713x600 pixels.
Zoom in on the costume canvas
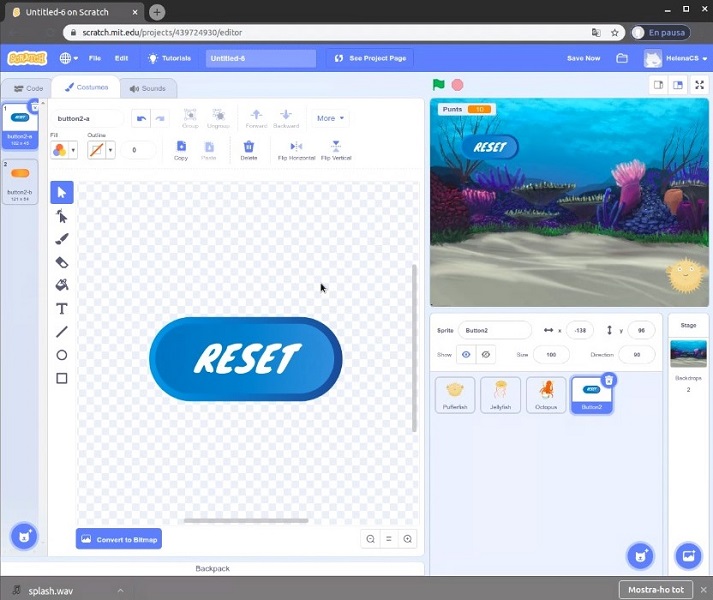407,539
